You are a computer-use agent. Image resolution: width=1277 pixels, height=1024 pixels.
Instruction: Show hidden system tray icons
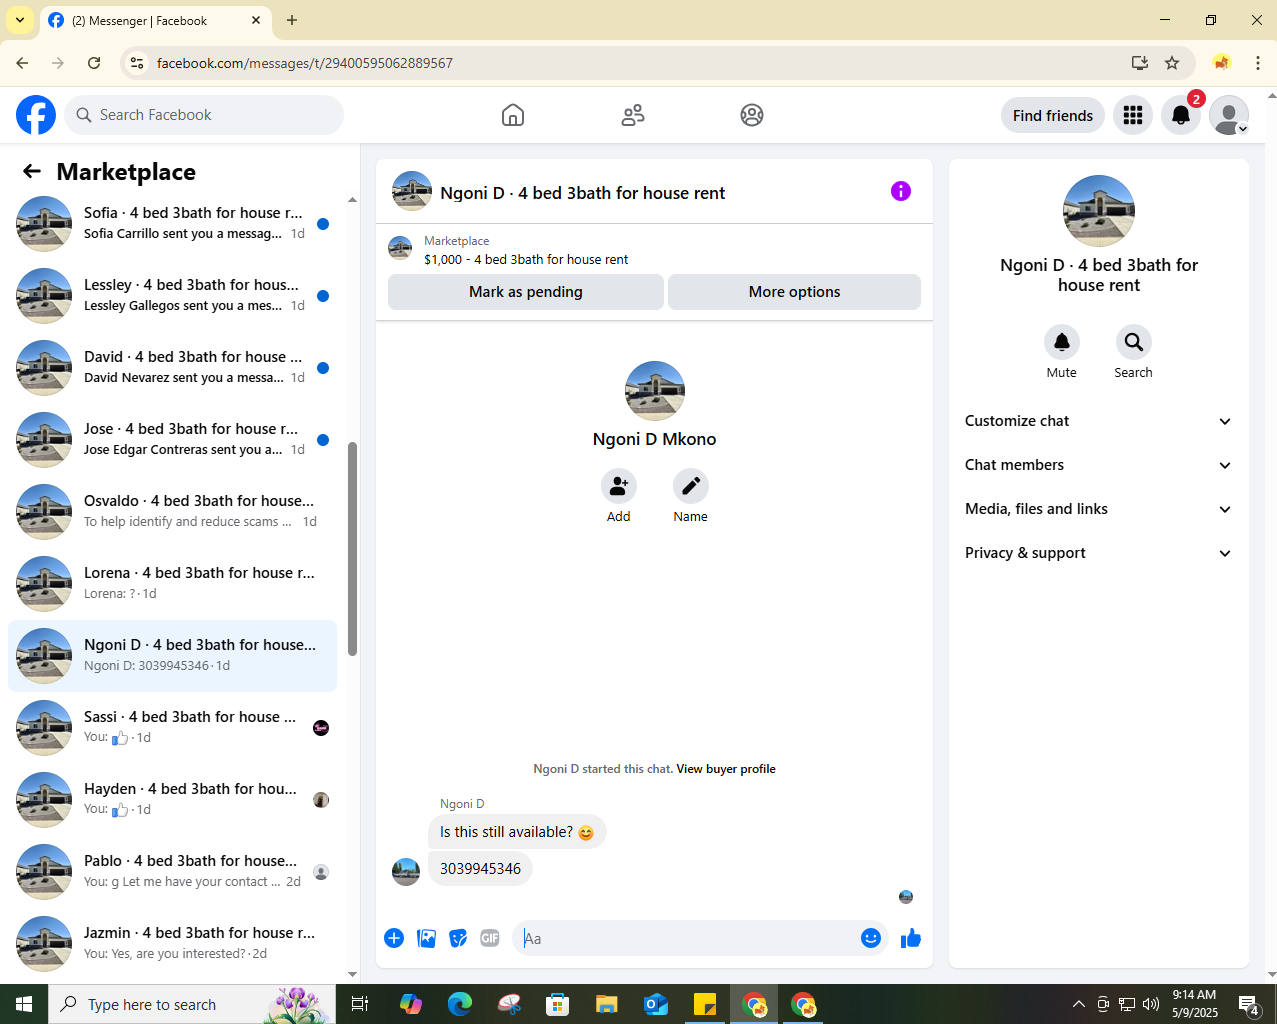coord(1078,1004)
